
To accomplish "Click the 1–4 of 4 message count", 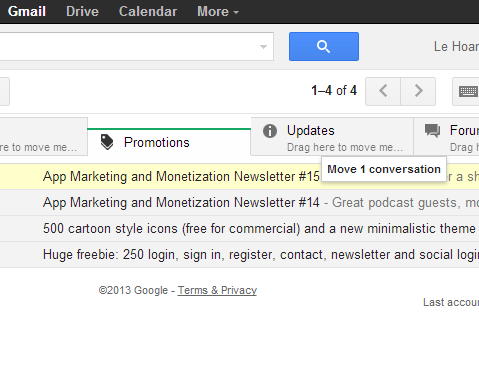I will [334, 90].
